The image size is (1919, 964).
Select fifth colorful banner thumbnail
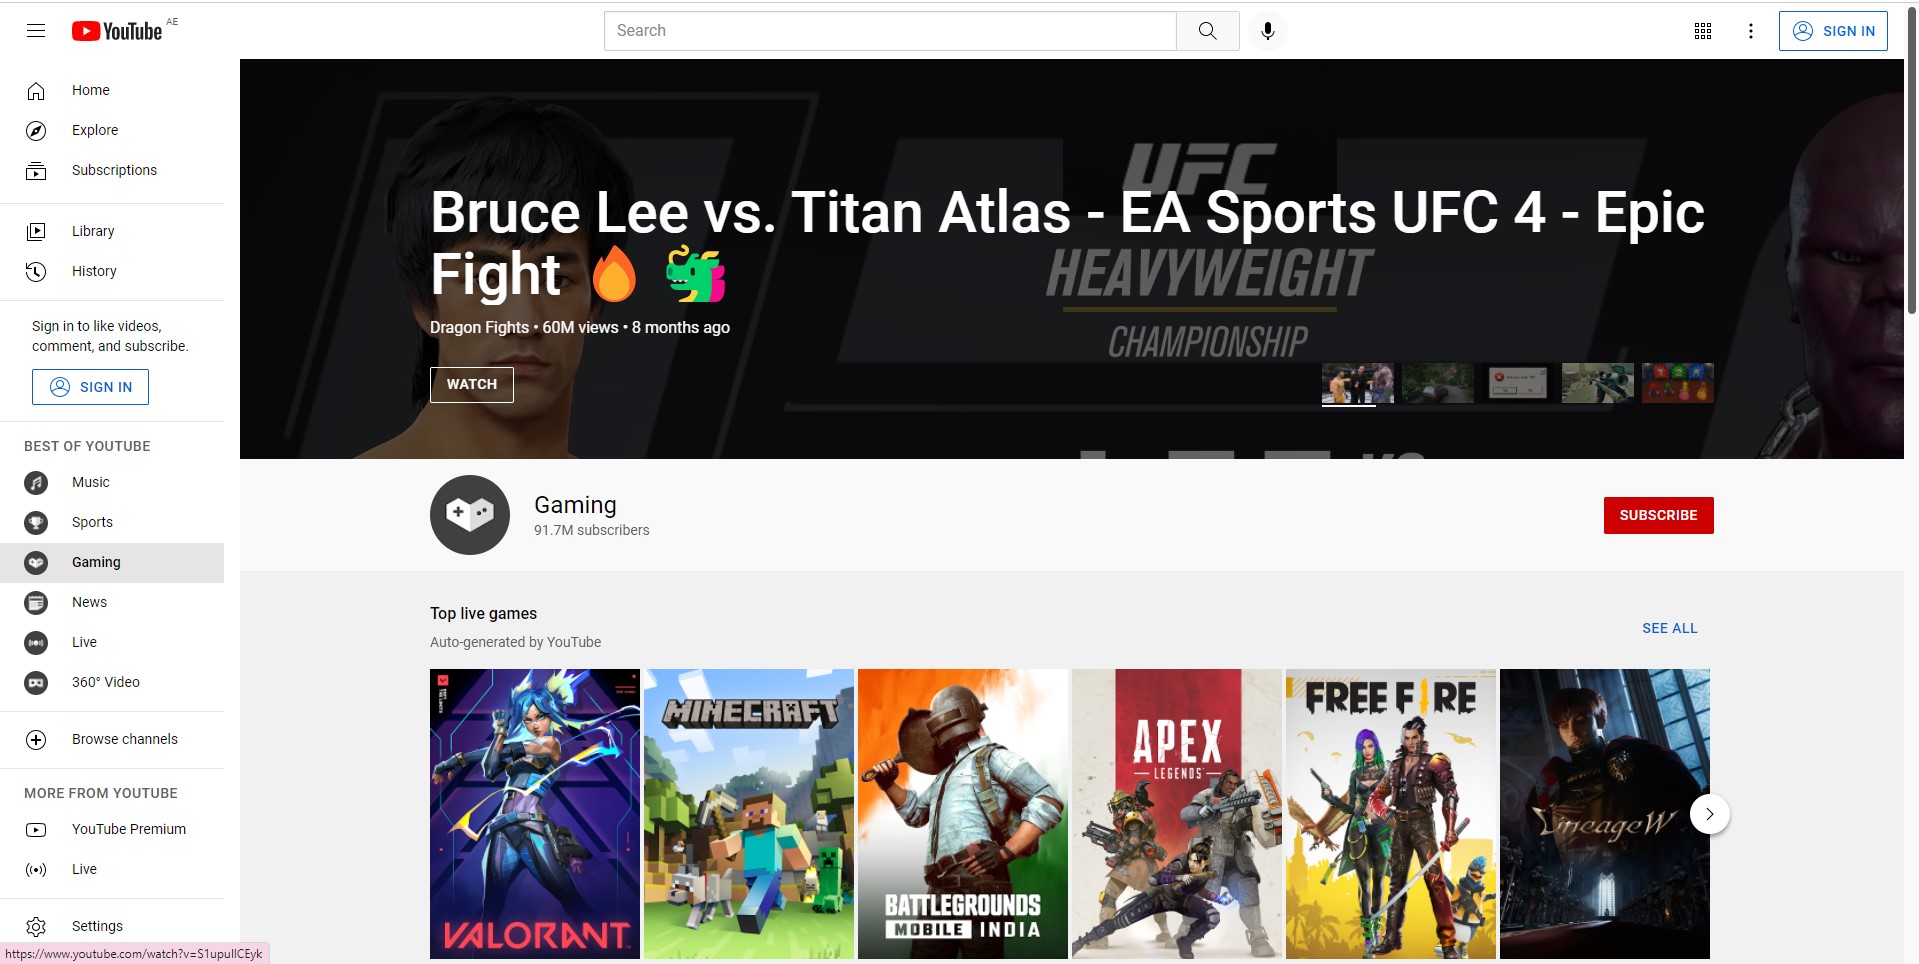click(1678, 383)
